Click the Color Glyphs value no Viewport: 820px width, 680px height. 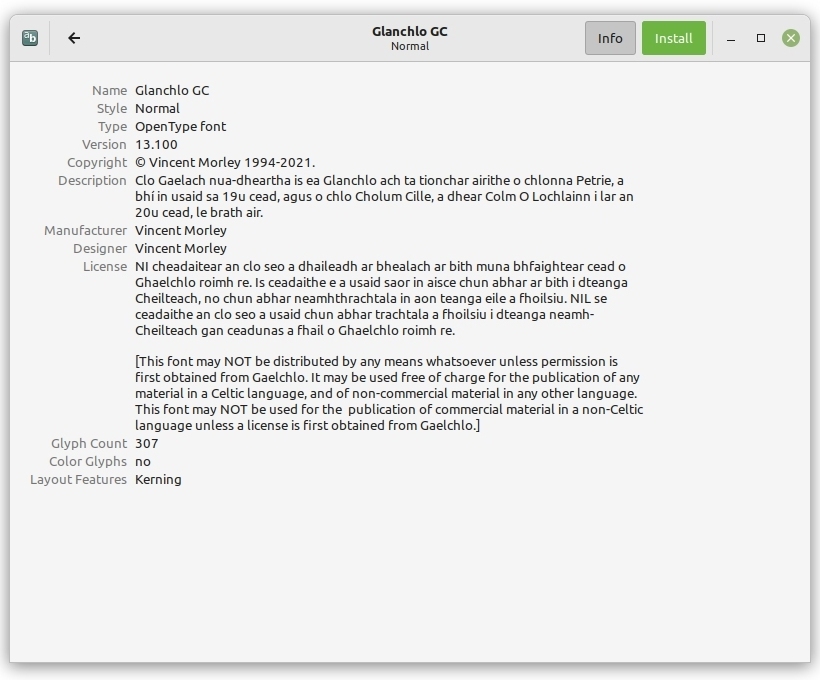pyautogui.click(x=143, y=462)
